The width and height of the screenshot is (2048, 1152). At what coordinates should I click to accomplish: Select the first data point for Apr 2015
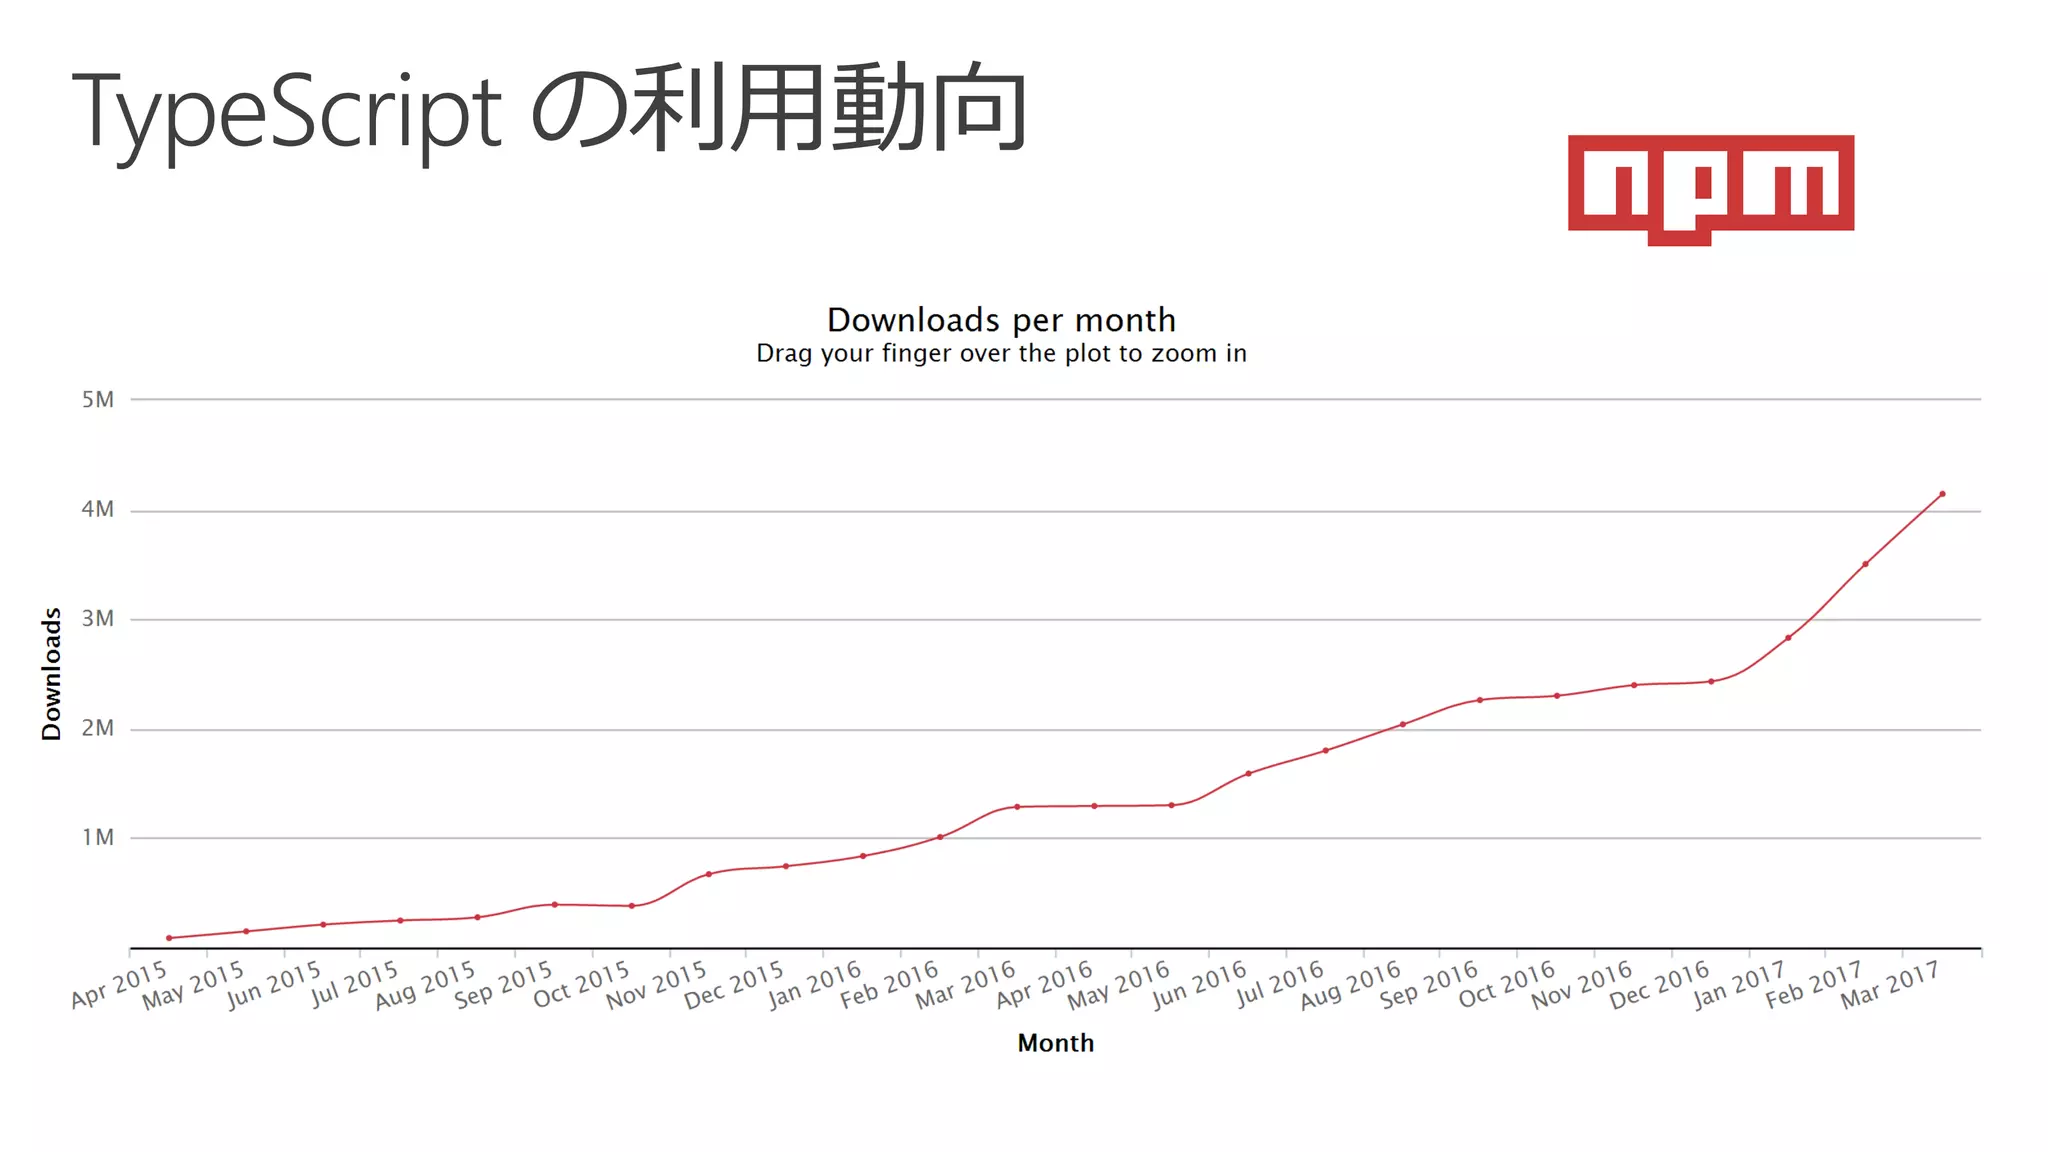(169, 938)
